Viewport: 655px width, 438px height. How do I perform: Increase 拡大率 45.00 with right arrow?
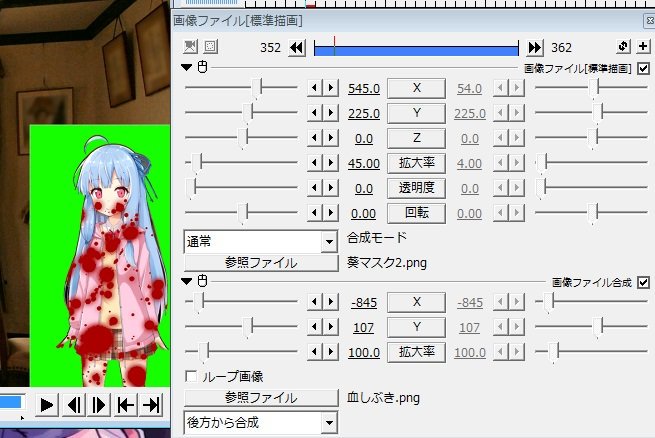pyautogui.click(x=330, y=163)
